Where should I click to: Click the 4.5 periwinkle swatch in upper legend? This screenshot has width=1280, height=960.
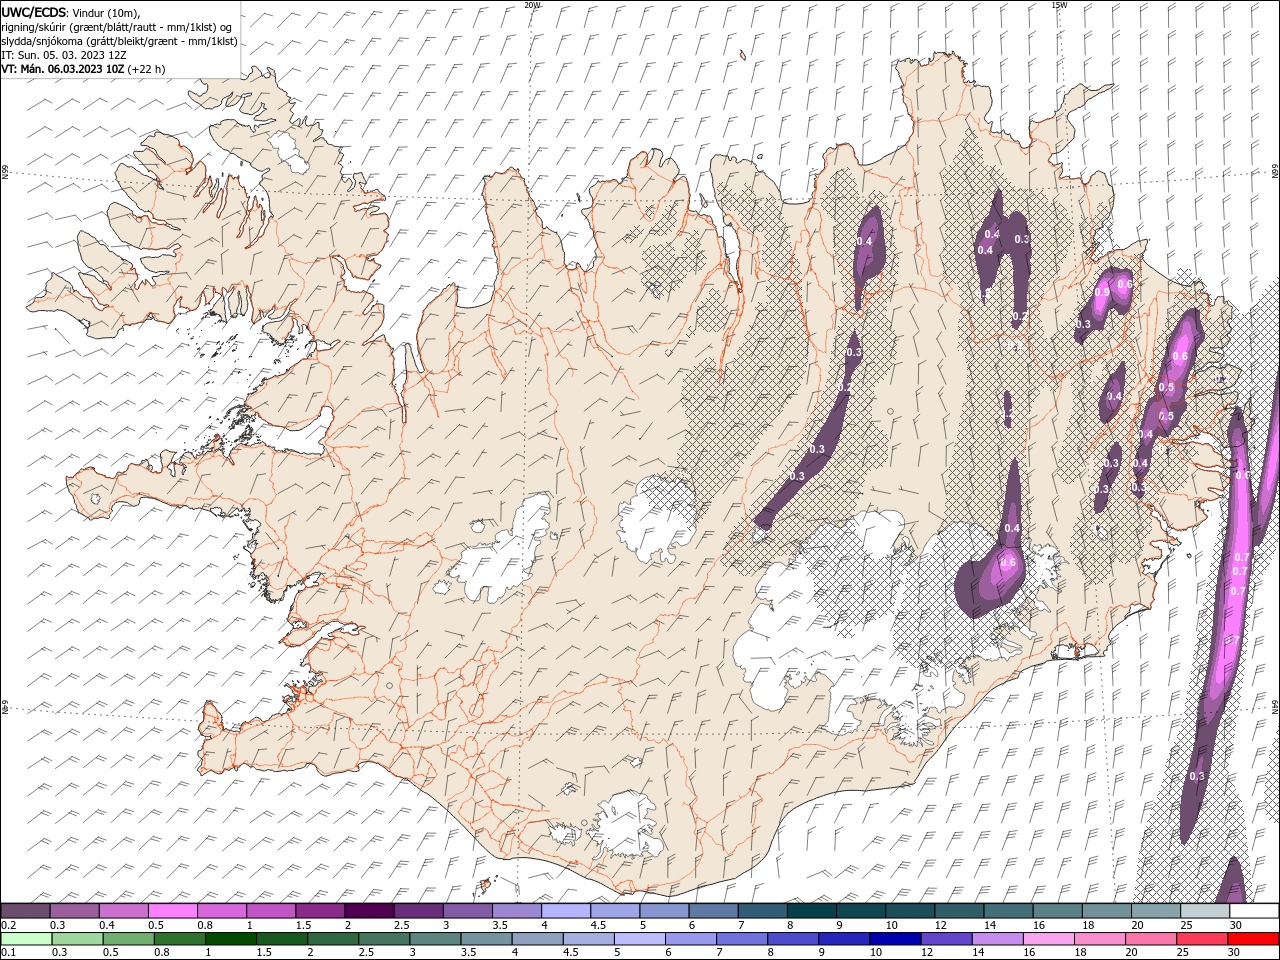[615, 911]
